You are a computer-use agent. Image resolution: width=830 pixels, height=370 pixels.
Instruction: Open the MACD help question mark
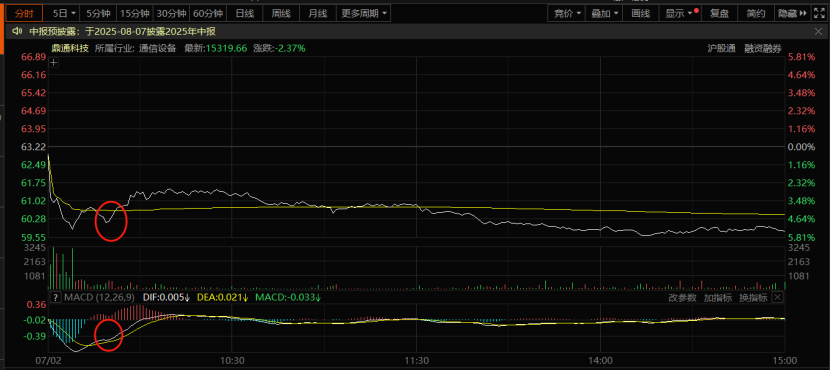55,297
